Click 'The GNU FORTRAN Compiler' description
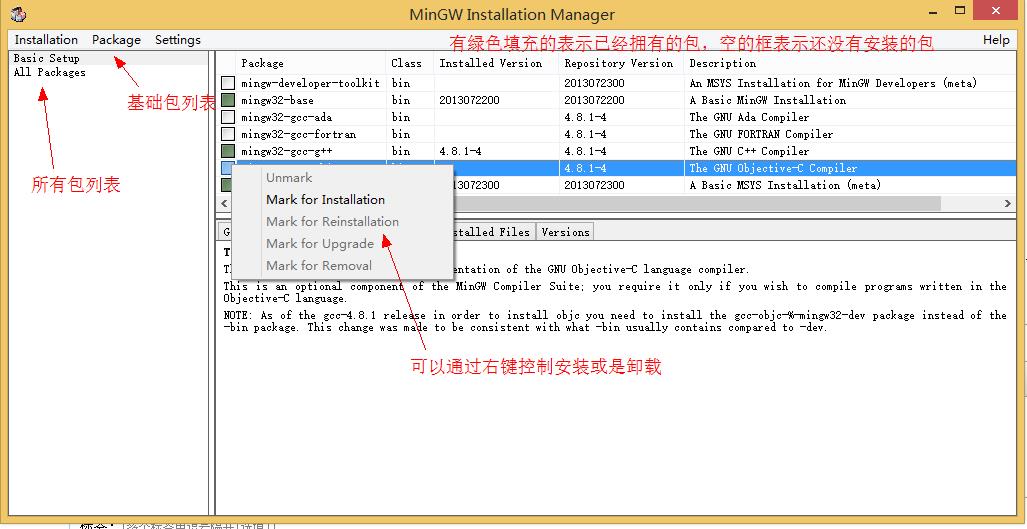Screen dimensions: 1027x529 (761, 134)
